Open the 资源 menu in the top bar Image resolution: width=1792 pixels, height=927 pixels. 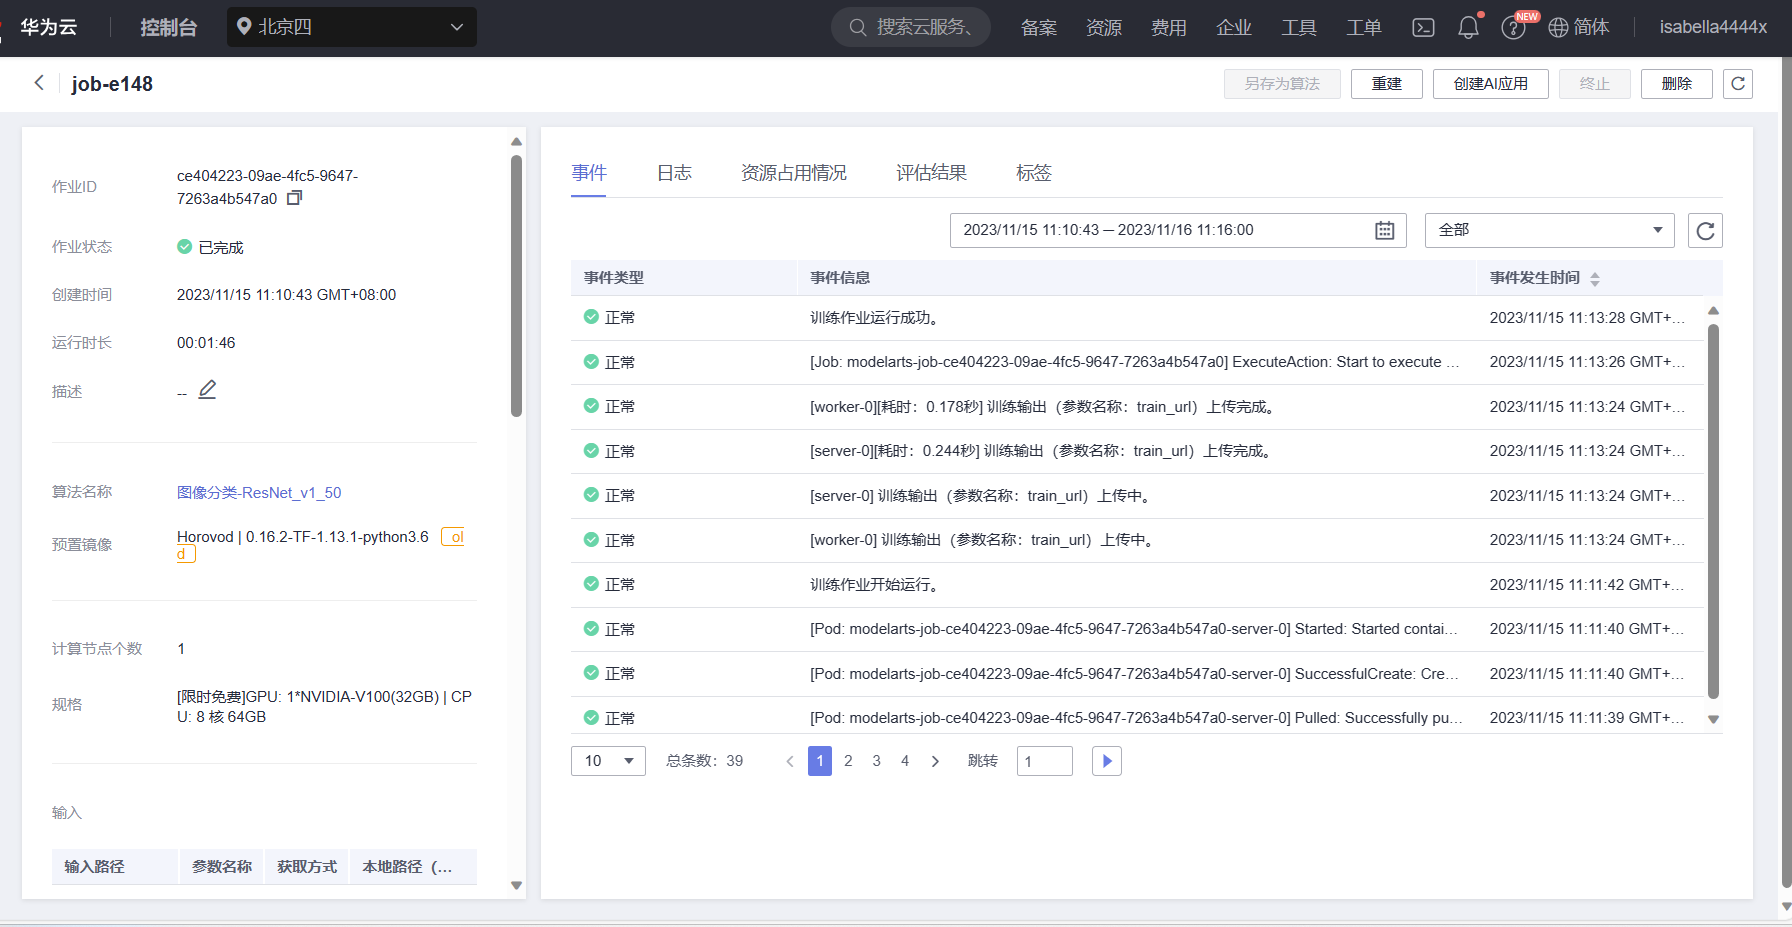tap(1104, 28)
